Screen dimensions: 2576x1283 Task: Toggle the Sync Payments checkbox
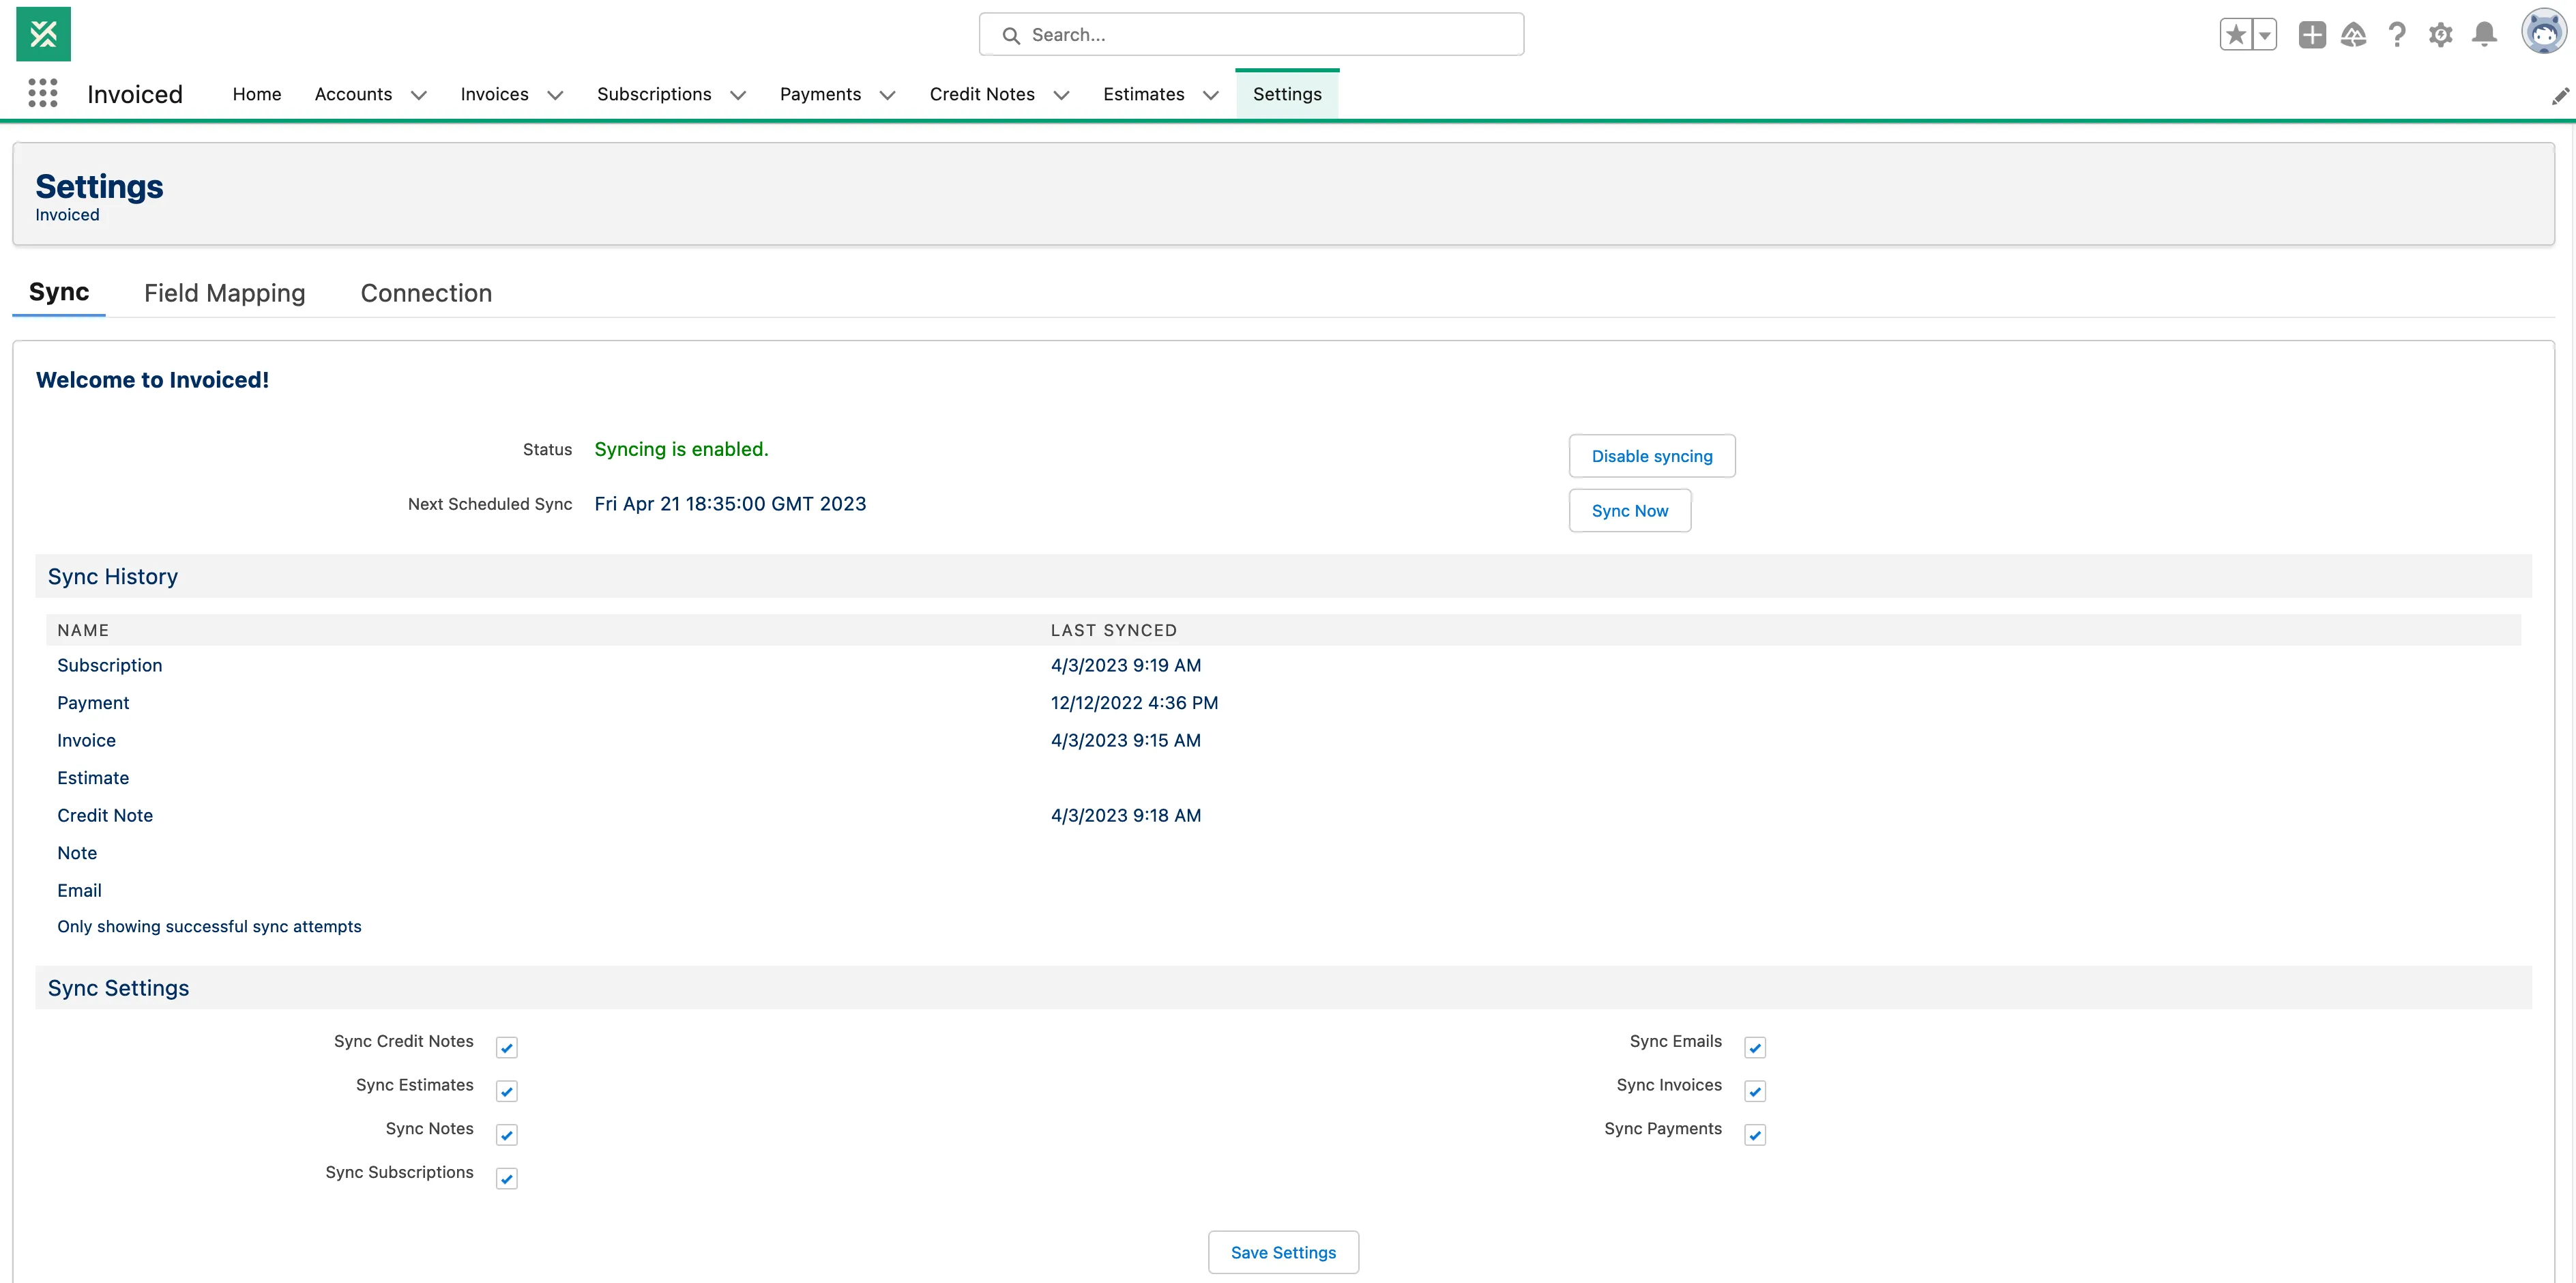pos(1755,1135)
